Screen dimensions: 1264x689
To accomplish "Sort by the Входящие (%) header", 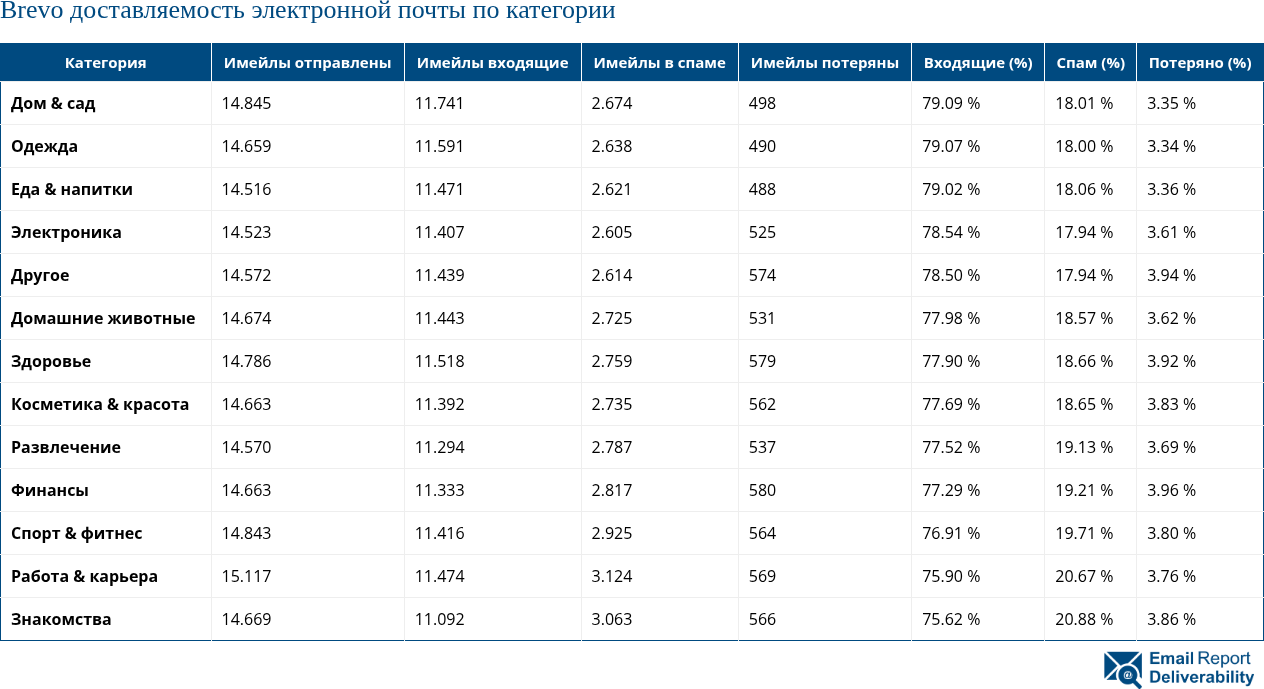I will tap(977, 63).
